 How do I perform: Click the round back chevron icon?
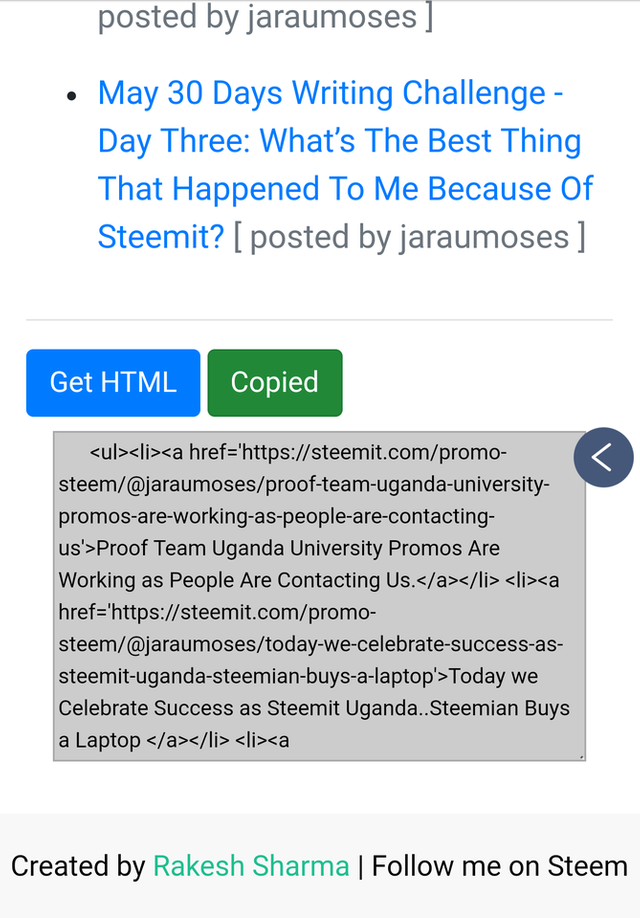click(x=603, y=458)
